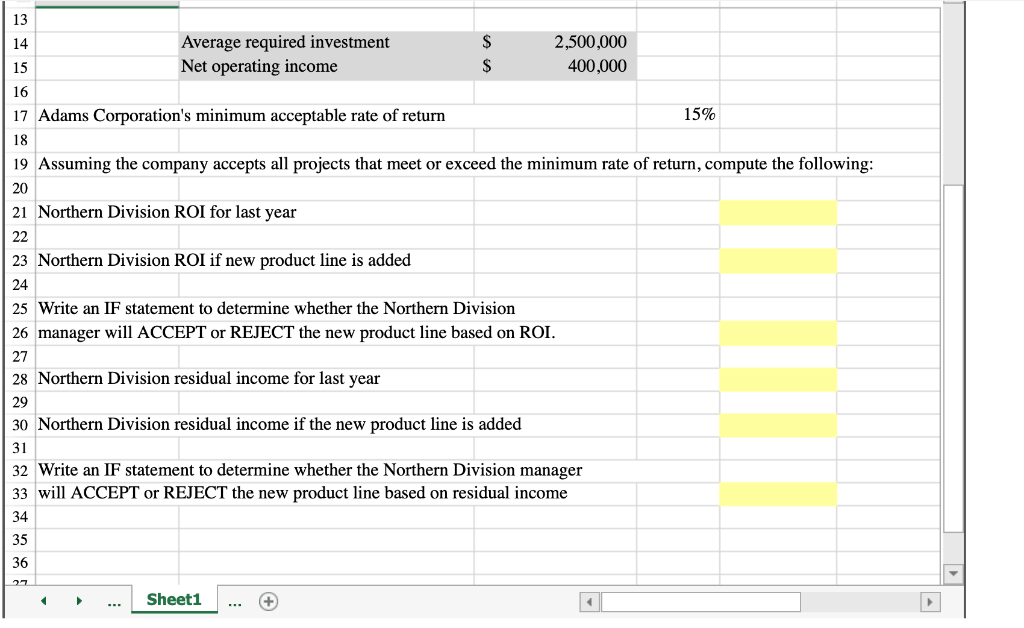Viewport: 1024px width, 628px height.
Task: Click the horizontal scrollbar thumb
Action: [x=699, y=601]
